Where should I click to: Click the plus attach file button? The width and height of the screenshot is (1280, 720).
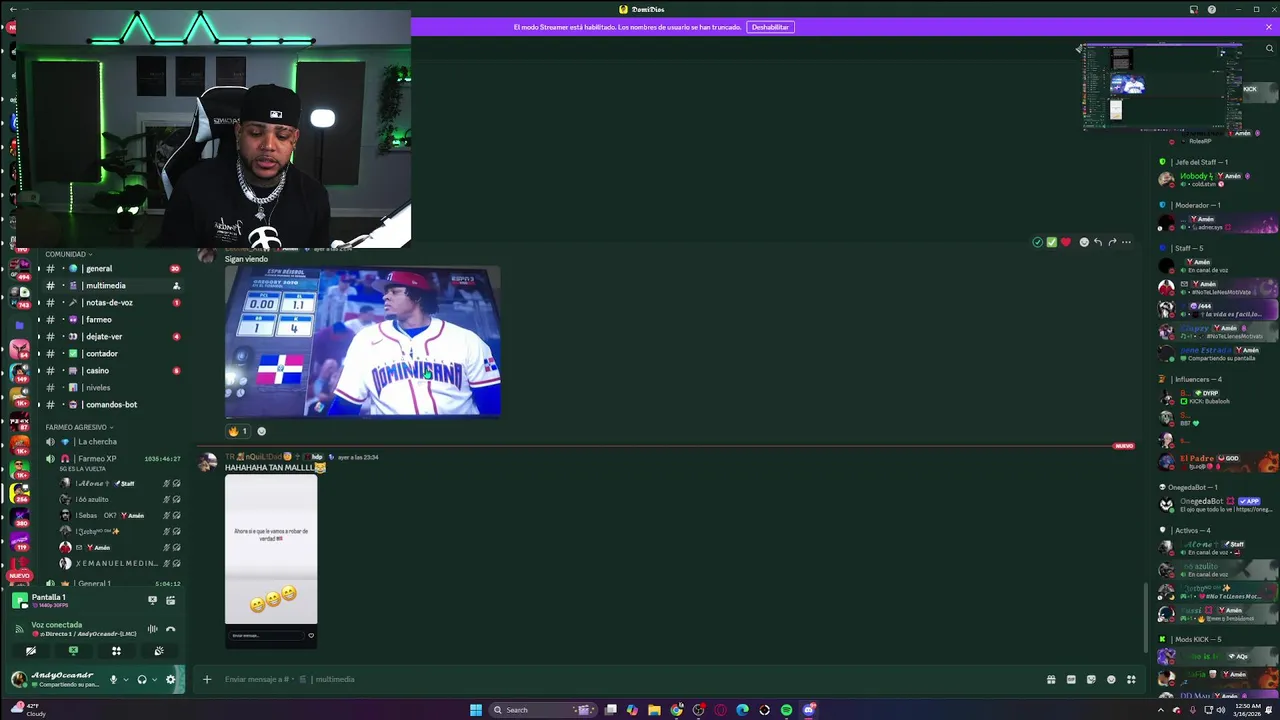(207, 679)
